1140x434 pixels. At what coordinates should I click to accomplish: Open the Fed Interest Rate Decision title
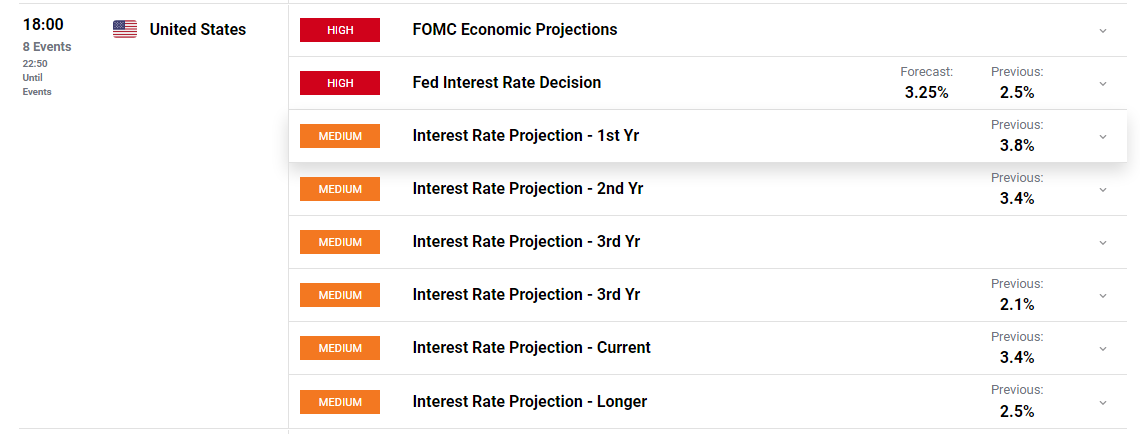[506, 83]
